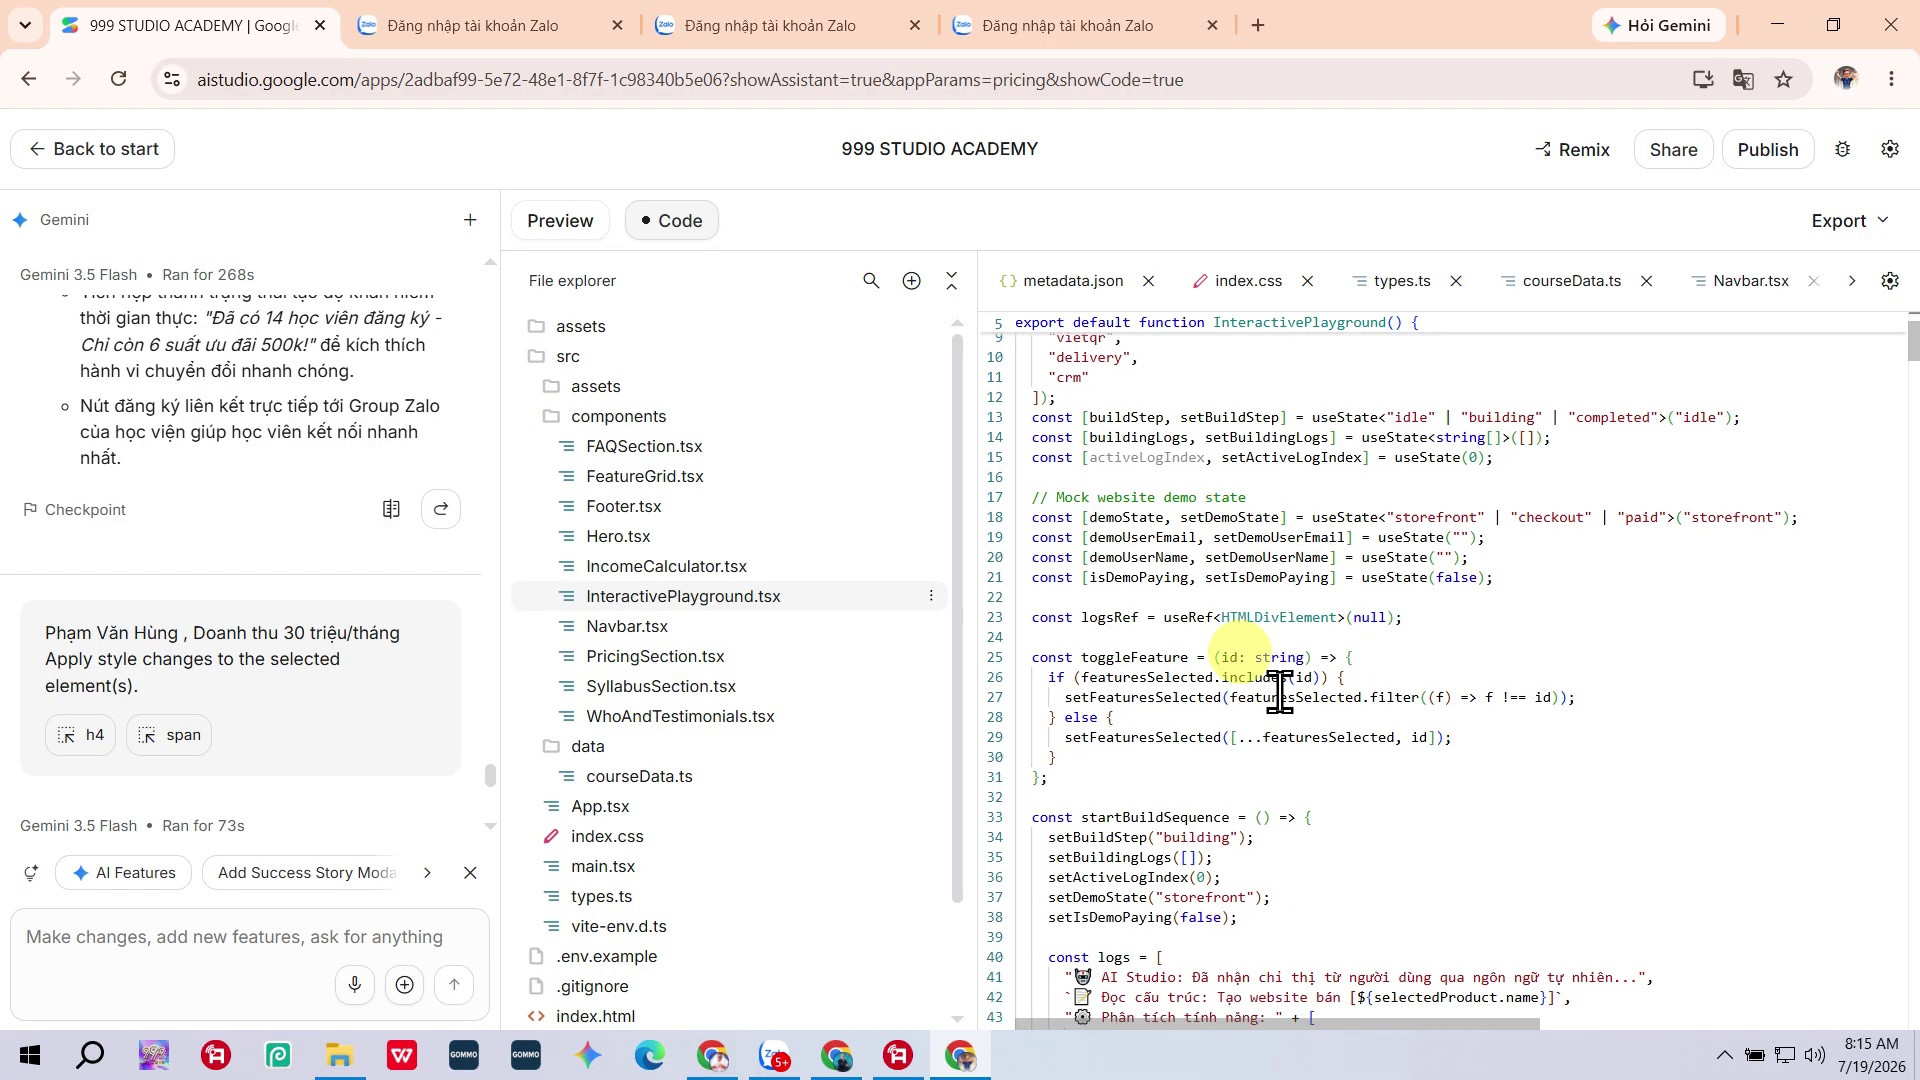The height and width of the screenshot is (1080, 1920).
Task: Add a new file with plus icon
Action: [911, 281]
